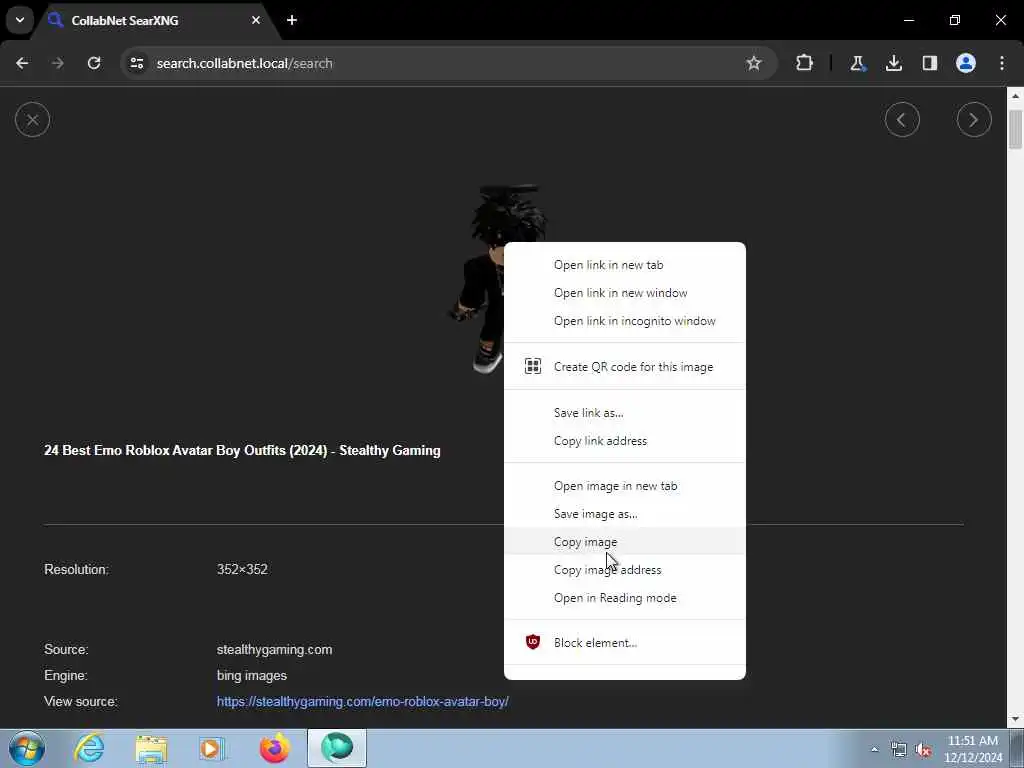Image resolution: width=1024 pixels, height=768 pixels.
Task: Click the network tray icon
Action: (899, 750)
